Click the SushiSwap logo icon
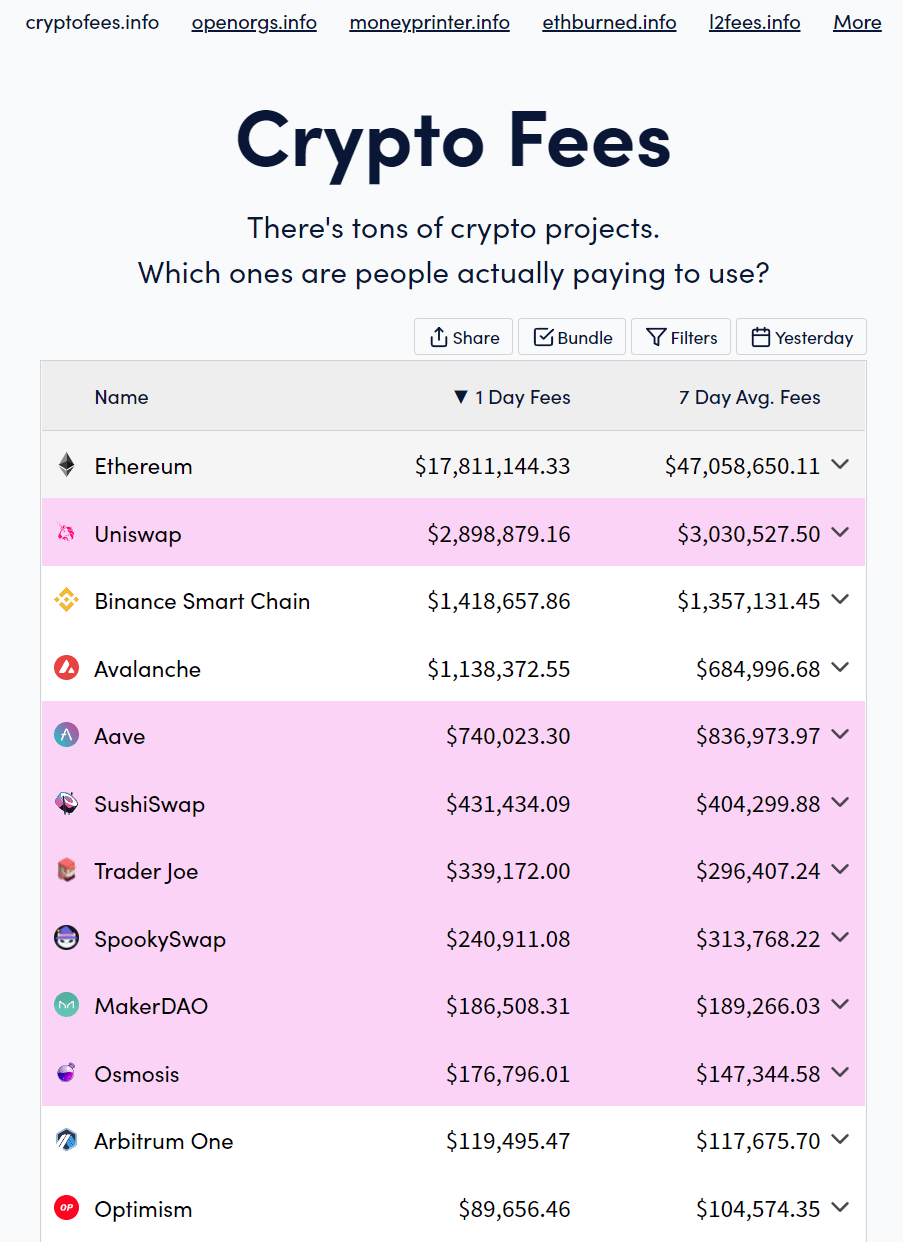 coord(66,803)
